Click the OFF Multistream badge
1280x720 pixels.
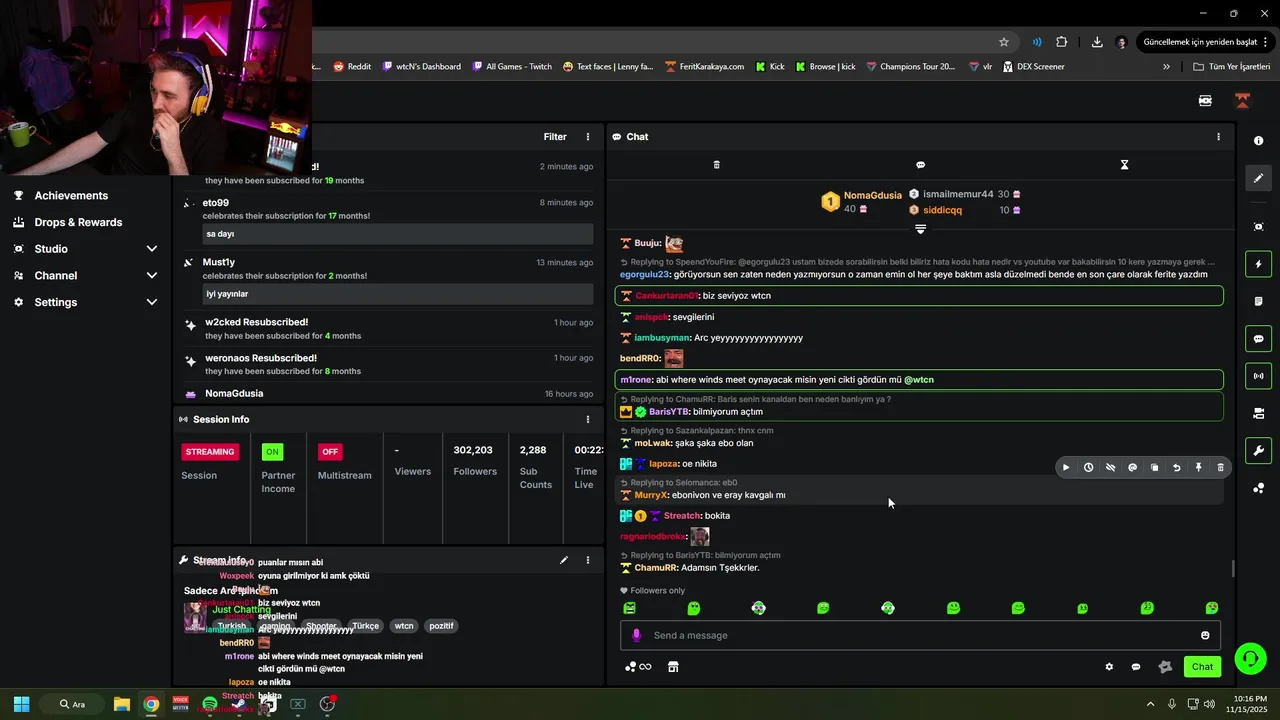point(330,452)
